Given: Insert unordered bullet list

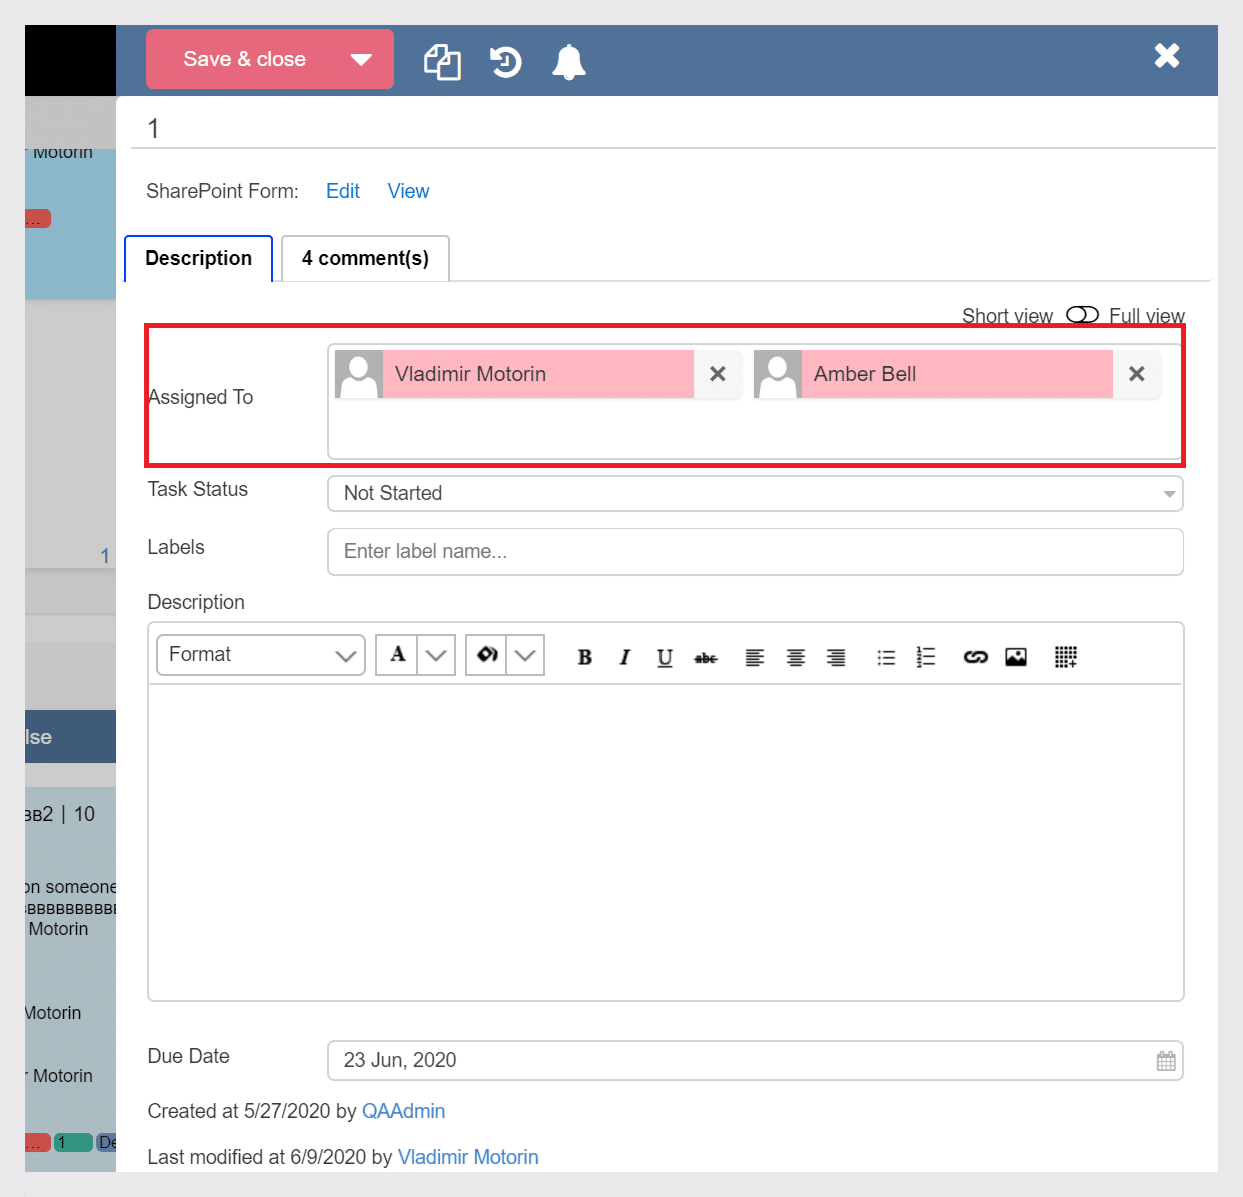Looking at the screenshot, I should (x=886, y=657).
